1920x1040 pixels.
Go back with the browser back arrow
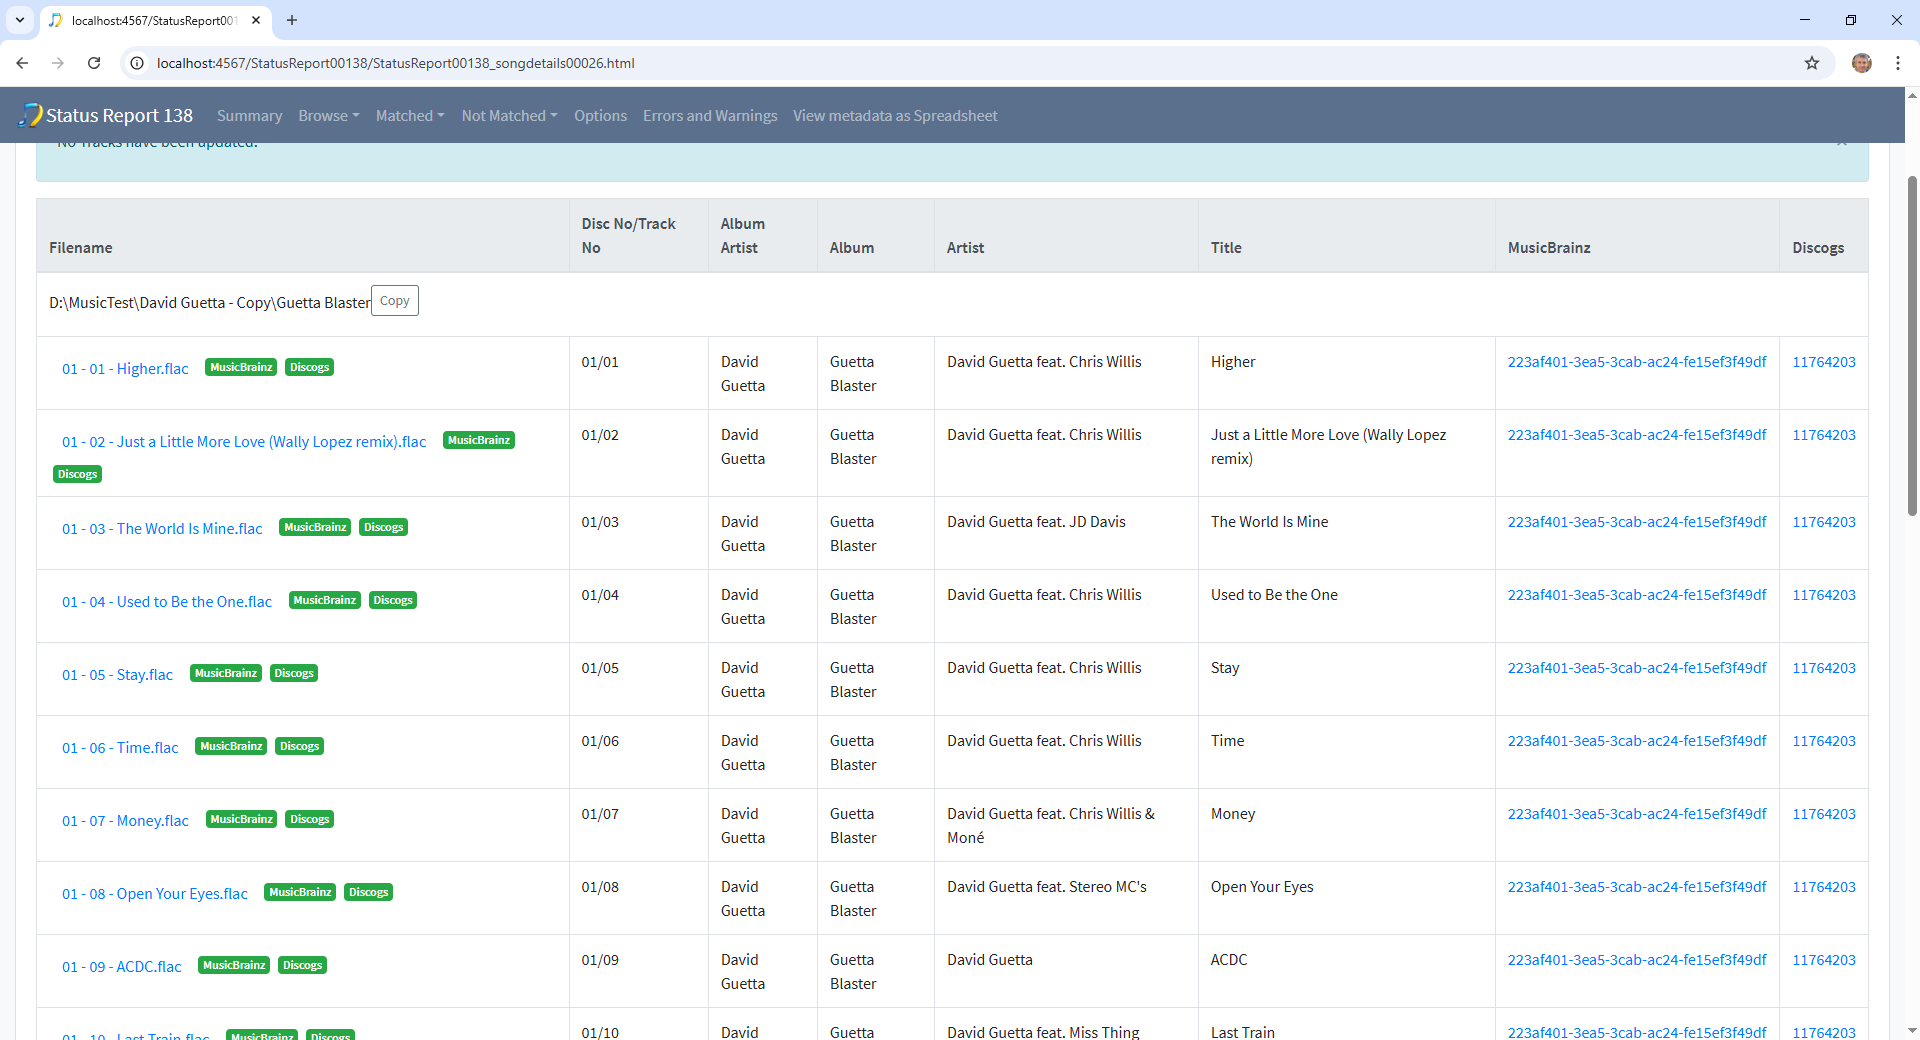point(22,63)
